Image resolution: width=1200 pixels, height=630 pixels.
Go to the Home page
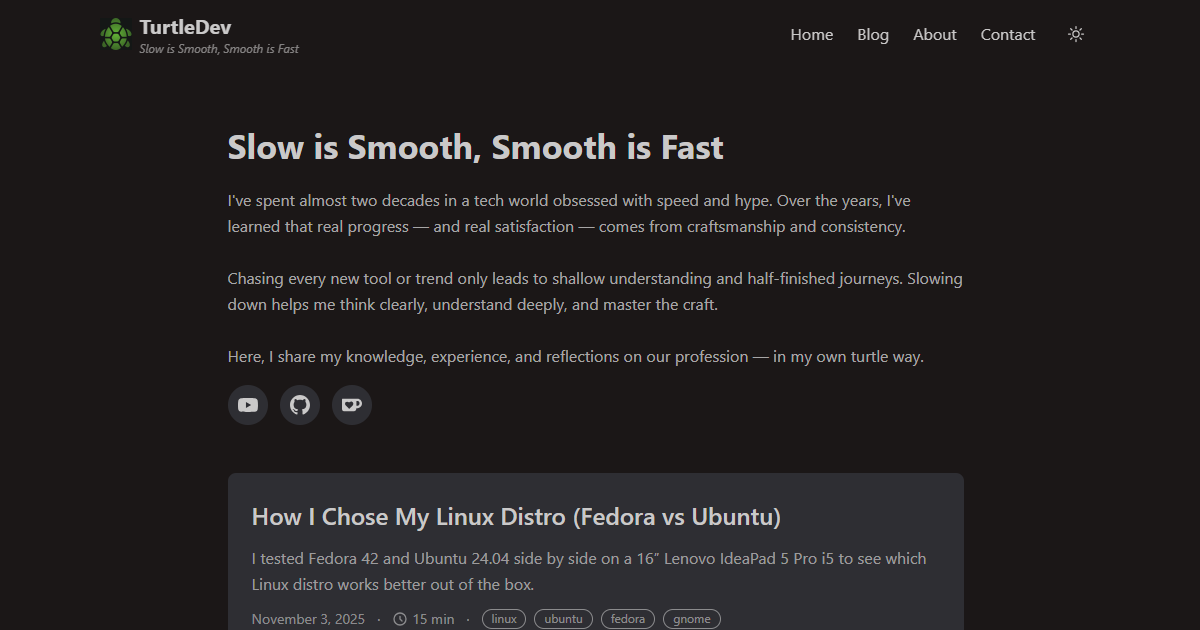tap(811, 35)
